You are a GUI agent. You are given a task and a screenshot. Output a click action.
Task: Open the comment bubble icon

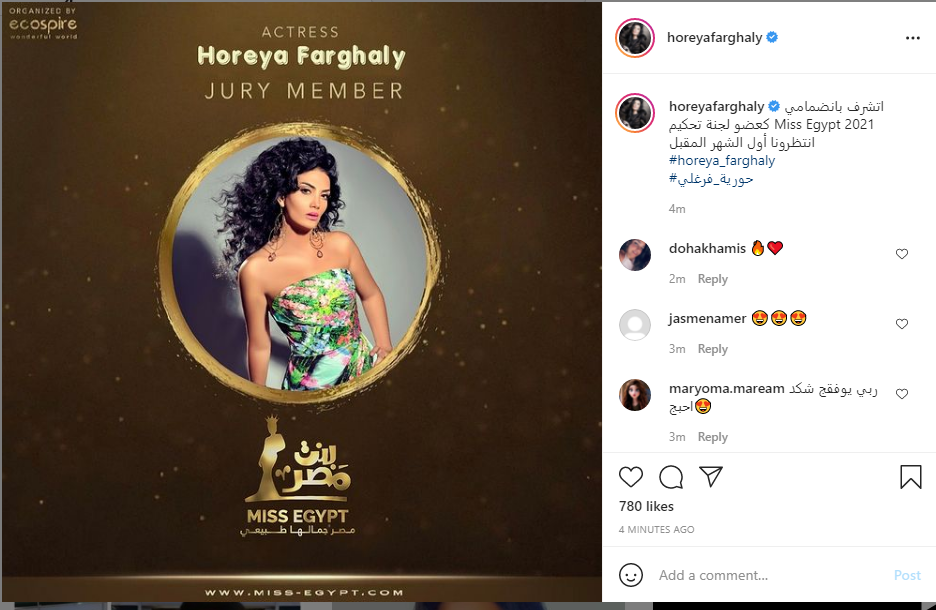[671, 477]
